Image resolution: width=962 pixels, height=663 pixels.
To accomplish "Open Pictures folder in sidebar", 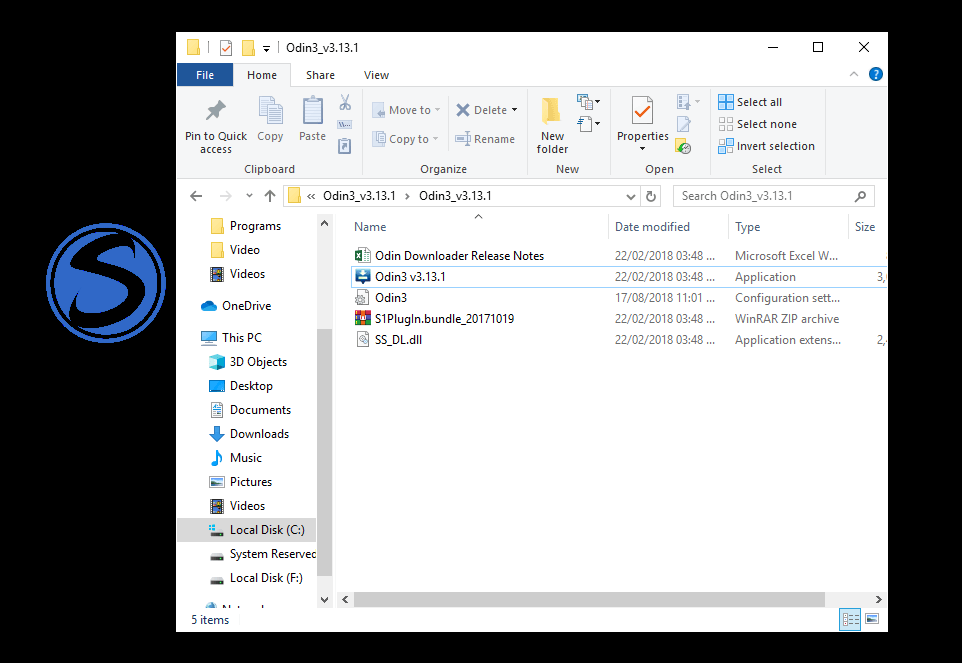I will coord(240,481).
